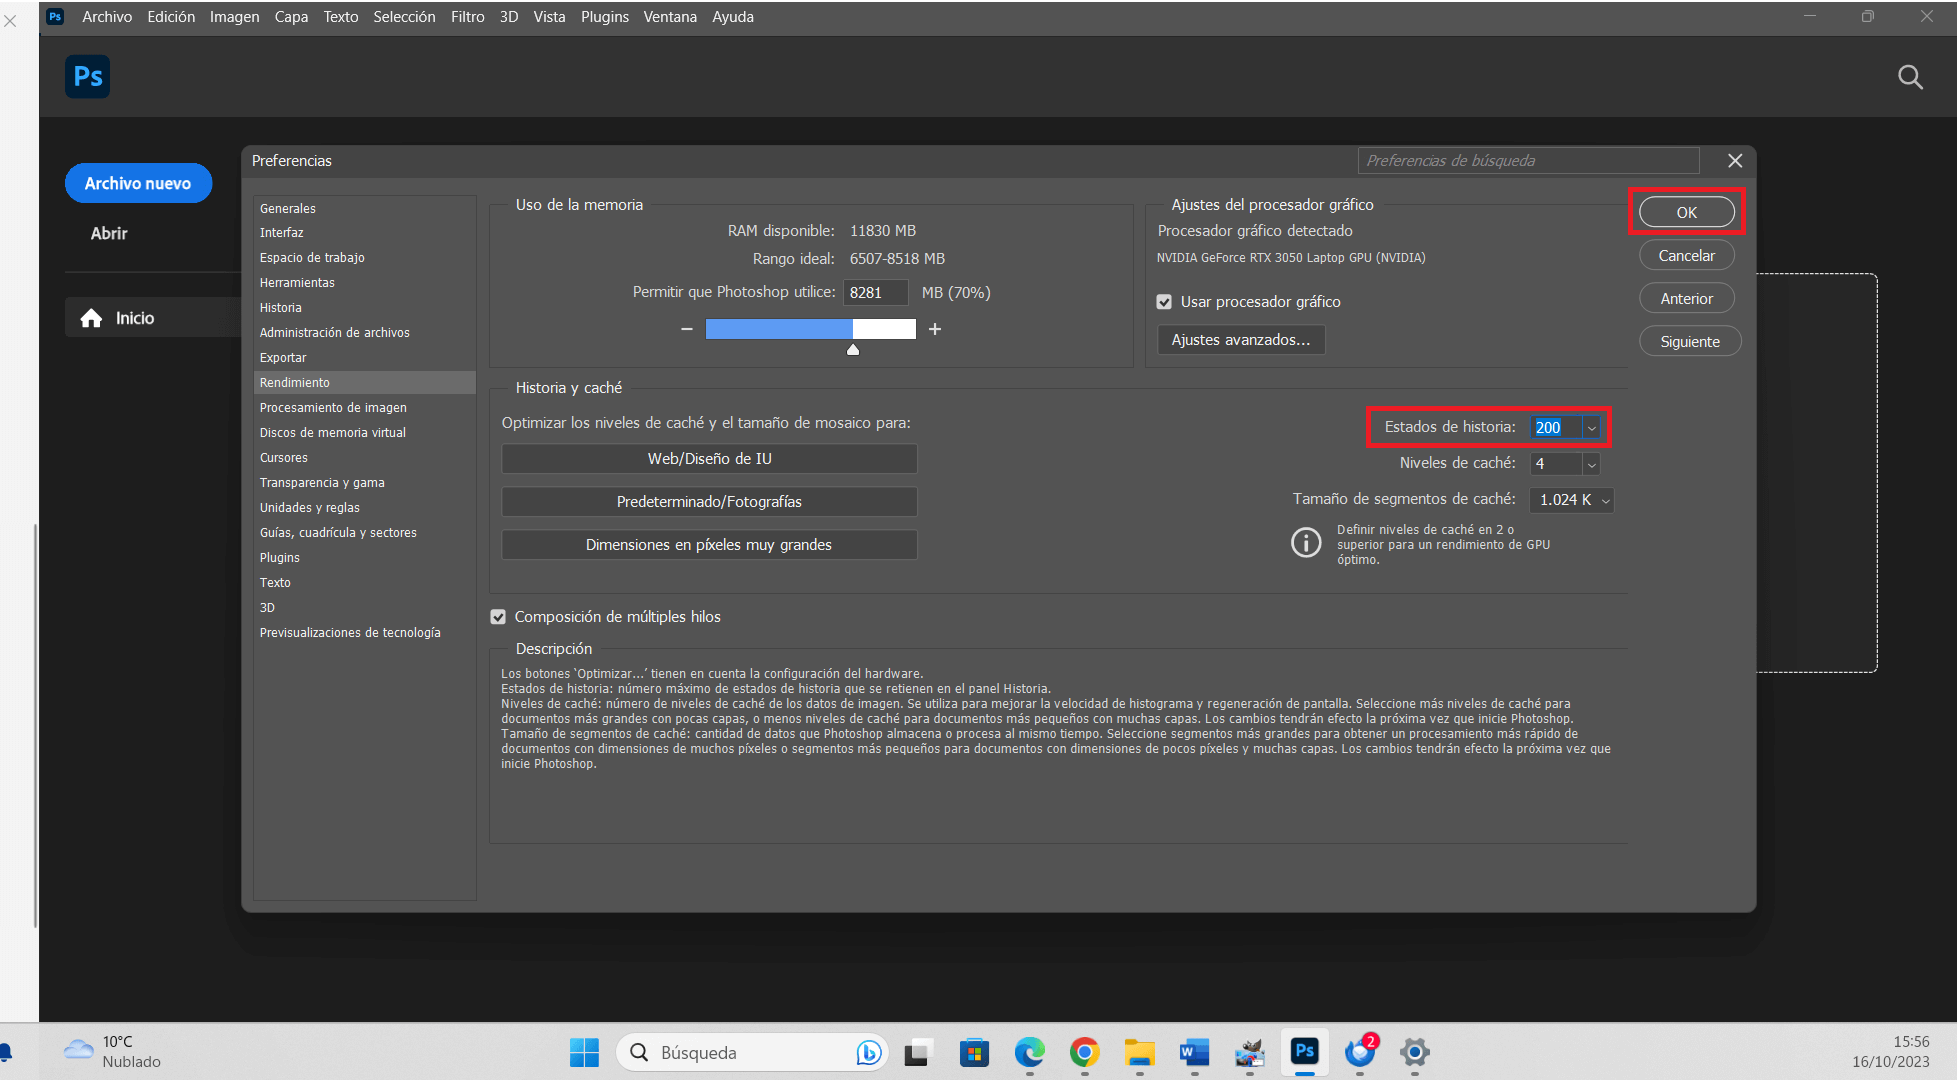
Task: Open Tamaño de segmentos de caché dropdown
Action: (x=1571, y=500)
